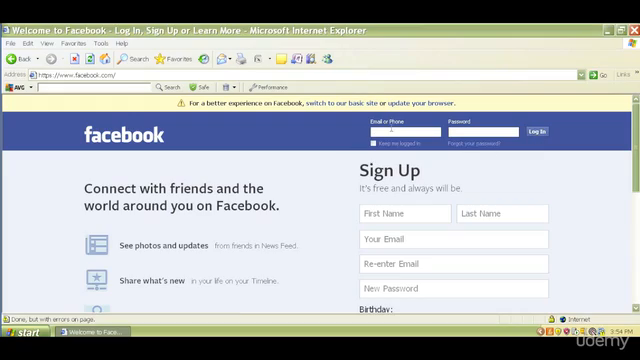Open the Edit menu
Viewport: 640px width, 360px height.
click(x=28, y=43)
